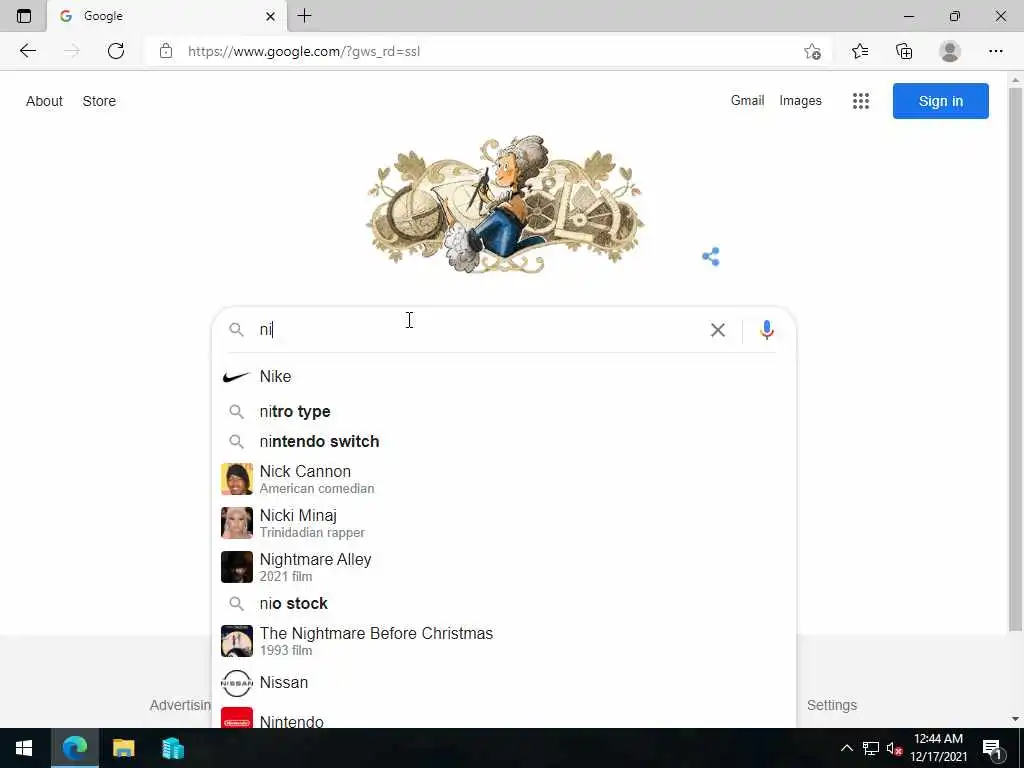Viewport: 1024px width, 768px height.
Task: Choose the Nick Cannon suggestion
Action: (x=504, y=479)
